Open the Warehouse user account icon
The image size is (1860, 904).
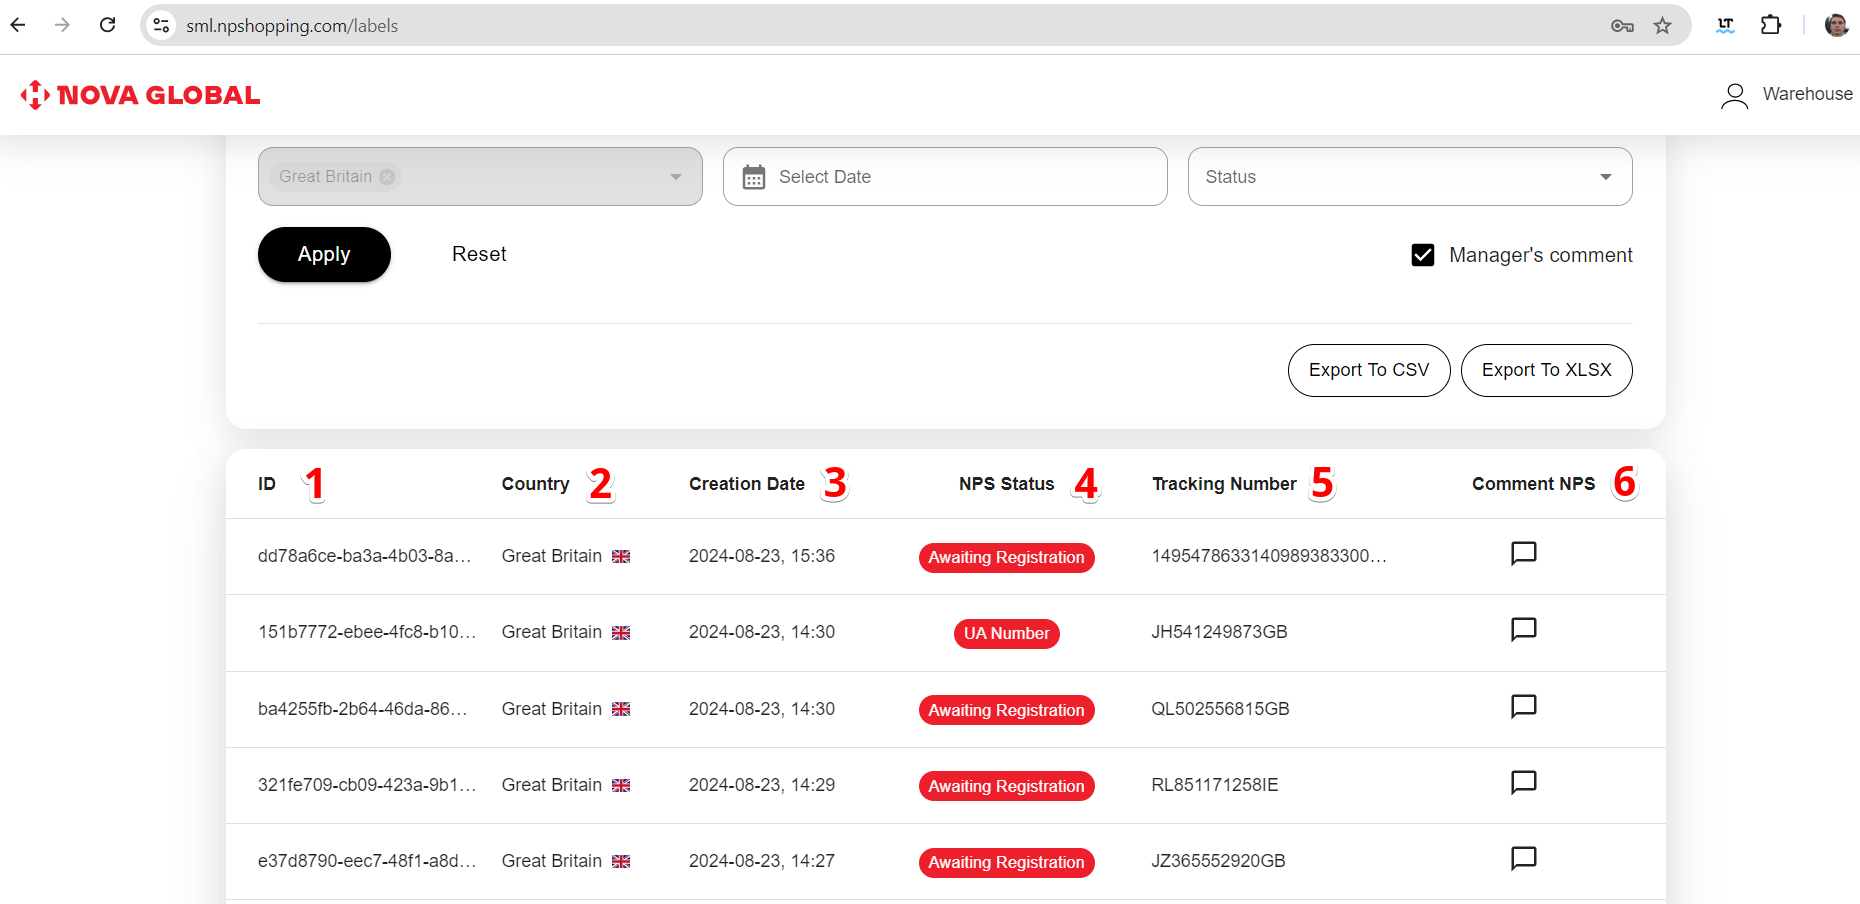pos(1735,95)
